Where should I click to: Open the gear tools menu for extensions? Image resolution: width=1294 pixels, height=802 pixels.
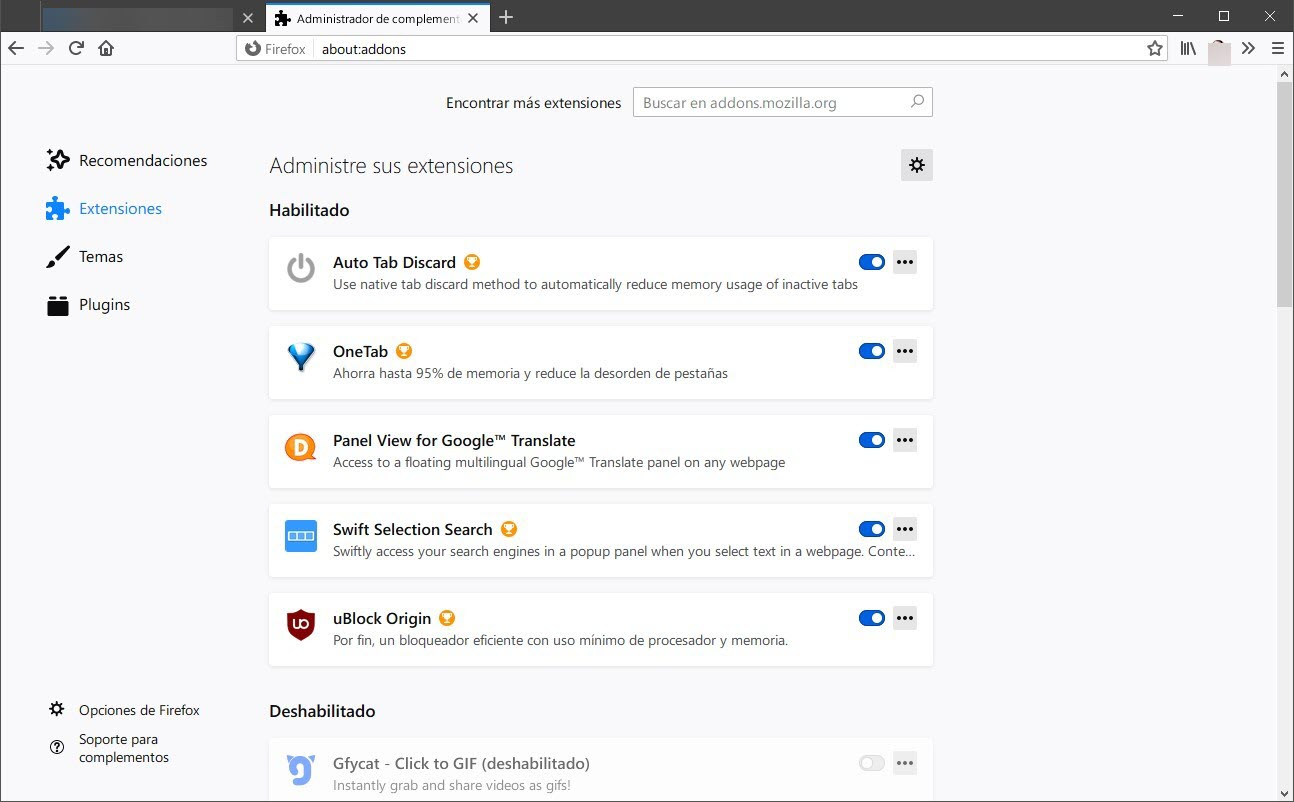click(916, 165)
